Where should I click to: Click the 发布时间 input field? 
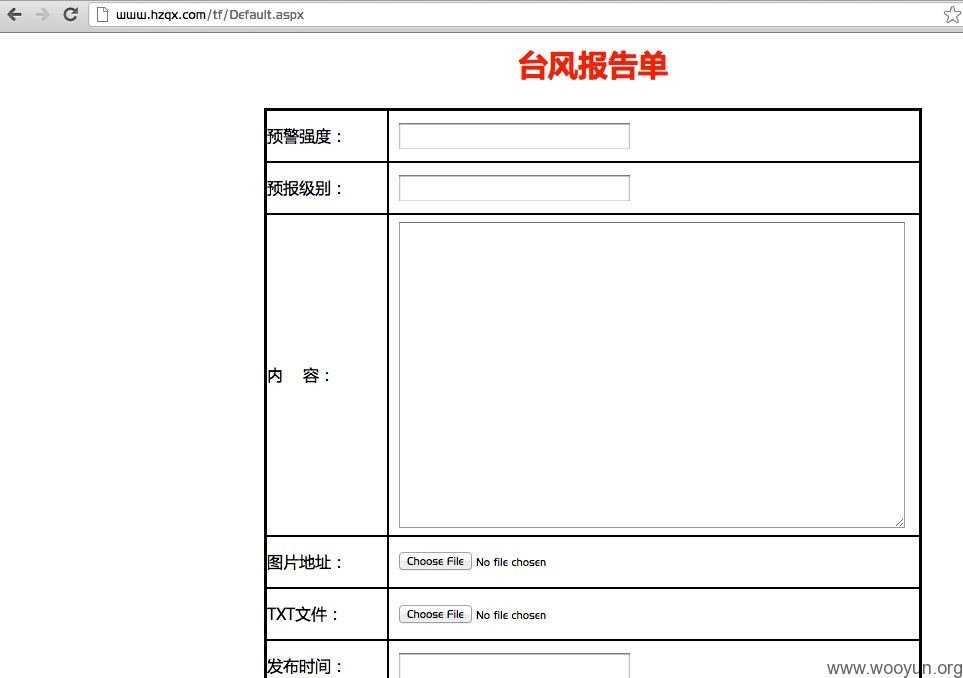tap(514, 666)
